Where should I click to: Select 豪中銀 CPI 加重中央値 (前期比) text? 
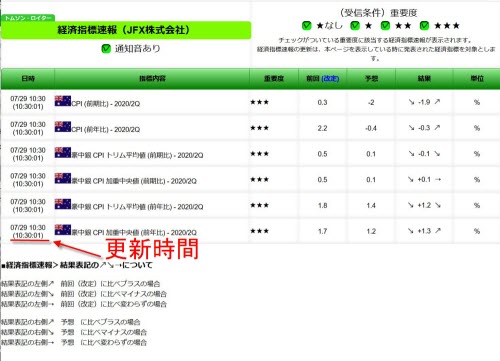coord(134,181)
